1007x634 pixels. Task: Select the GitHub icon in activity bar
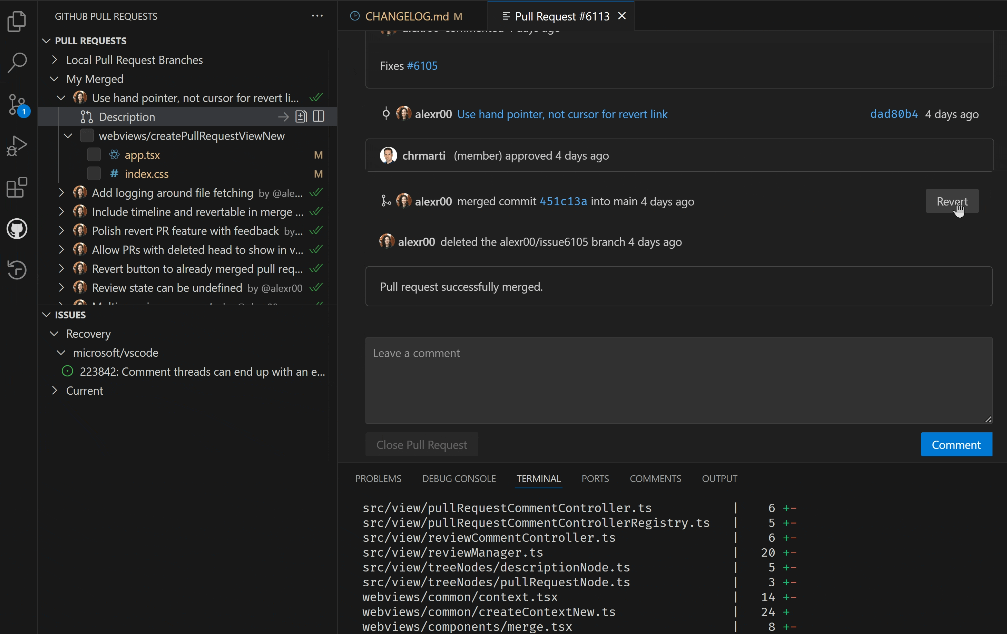tap(17, 229)
